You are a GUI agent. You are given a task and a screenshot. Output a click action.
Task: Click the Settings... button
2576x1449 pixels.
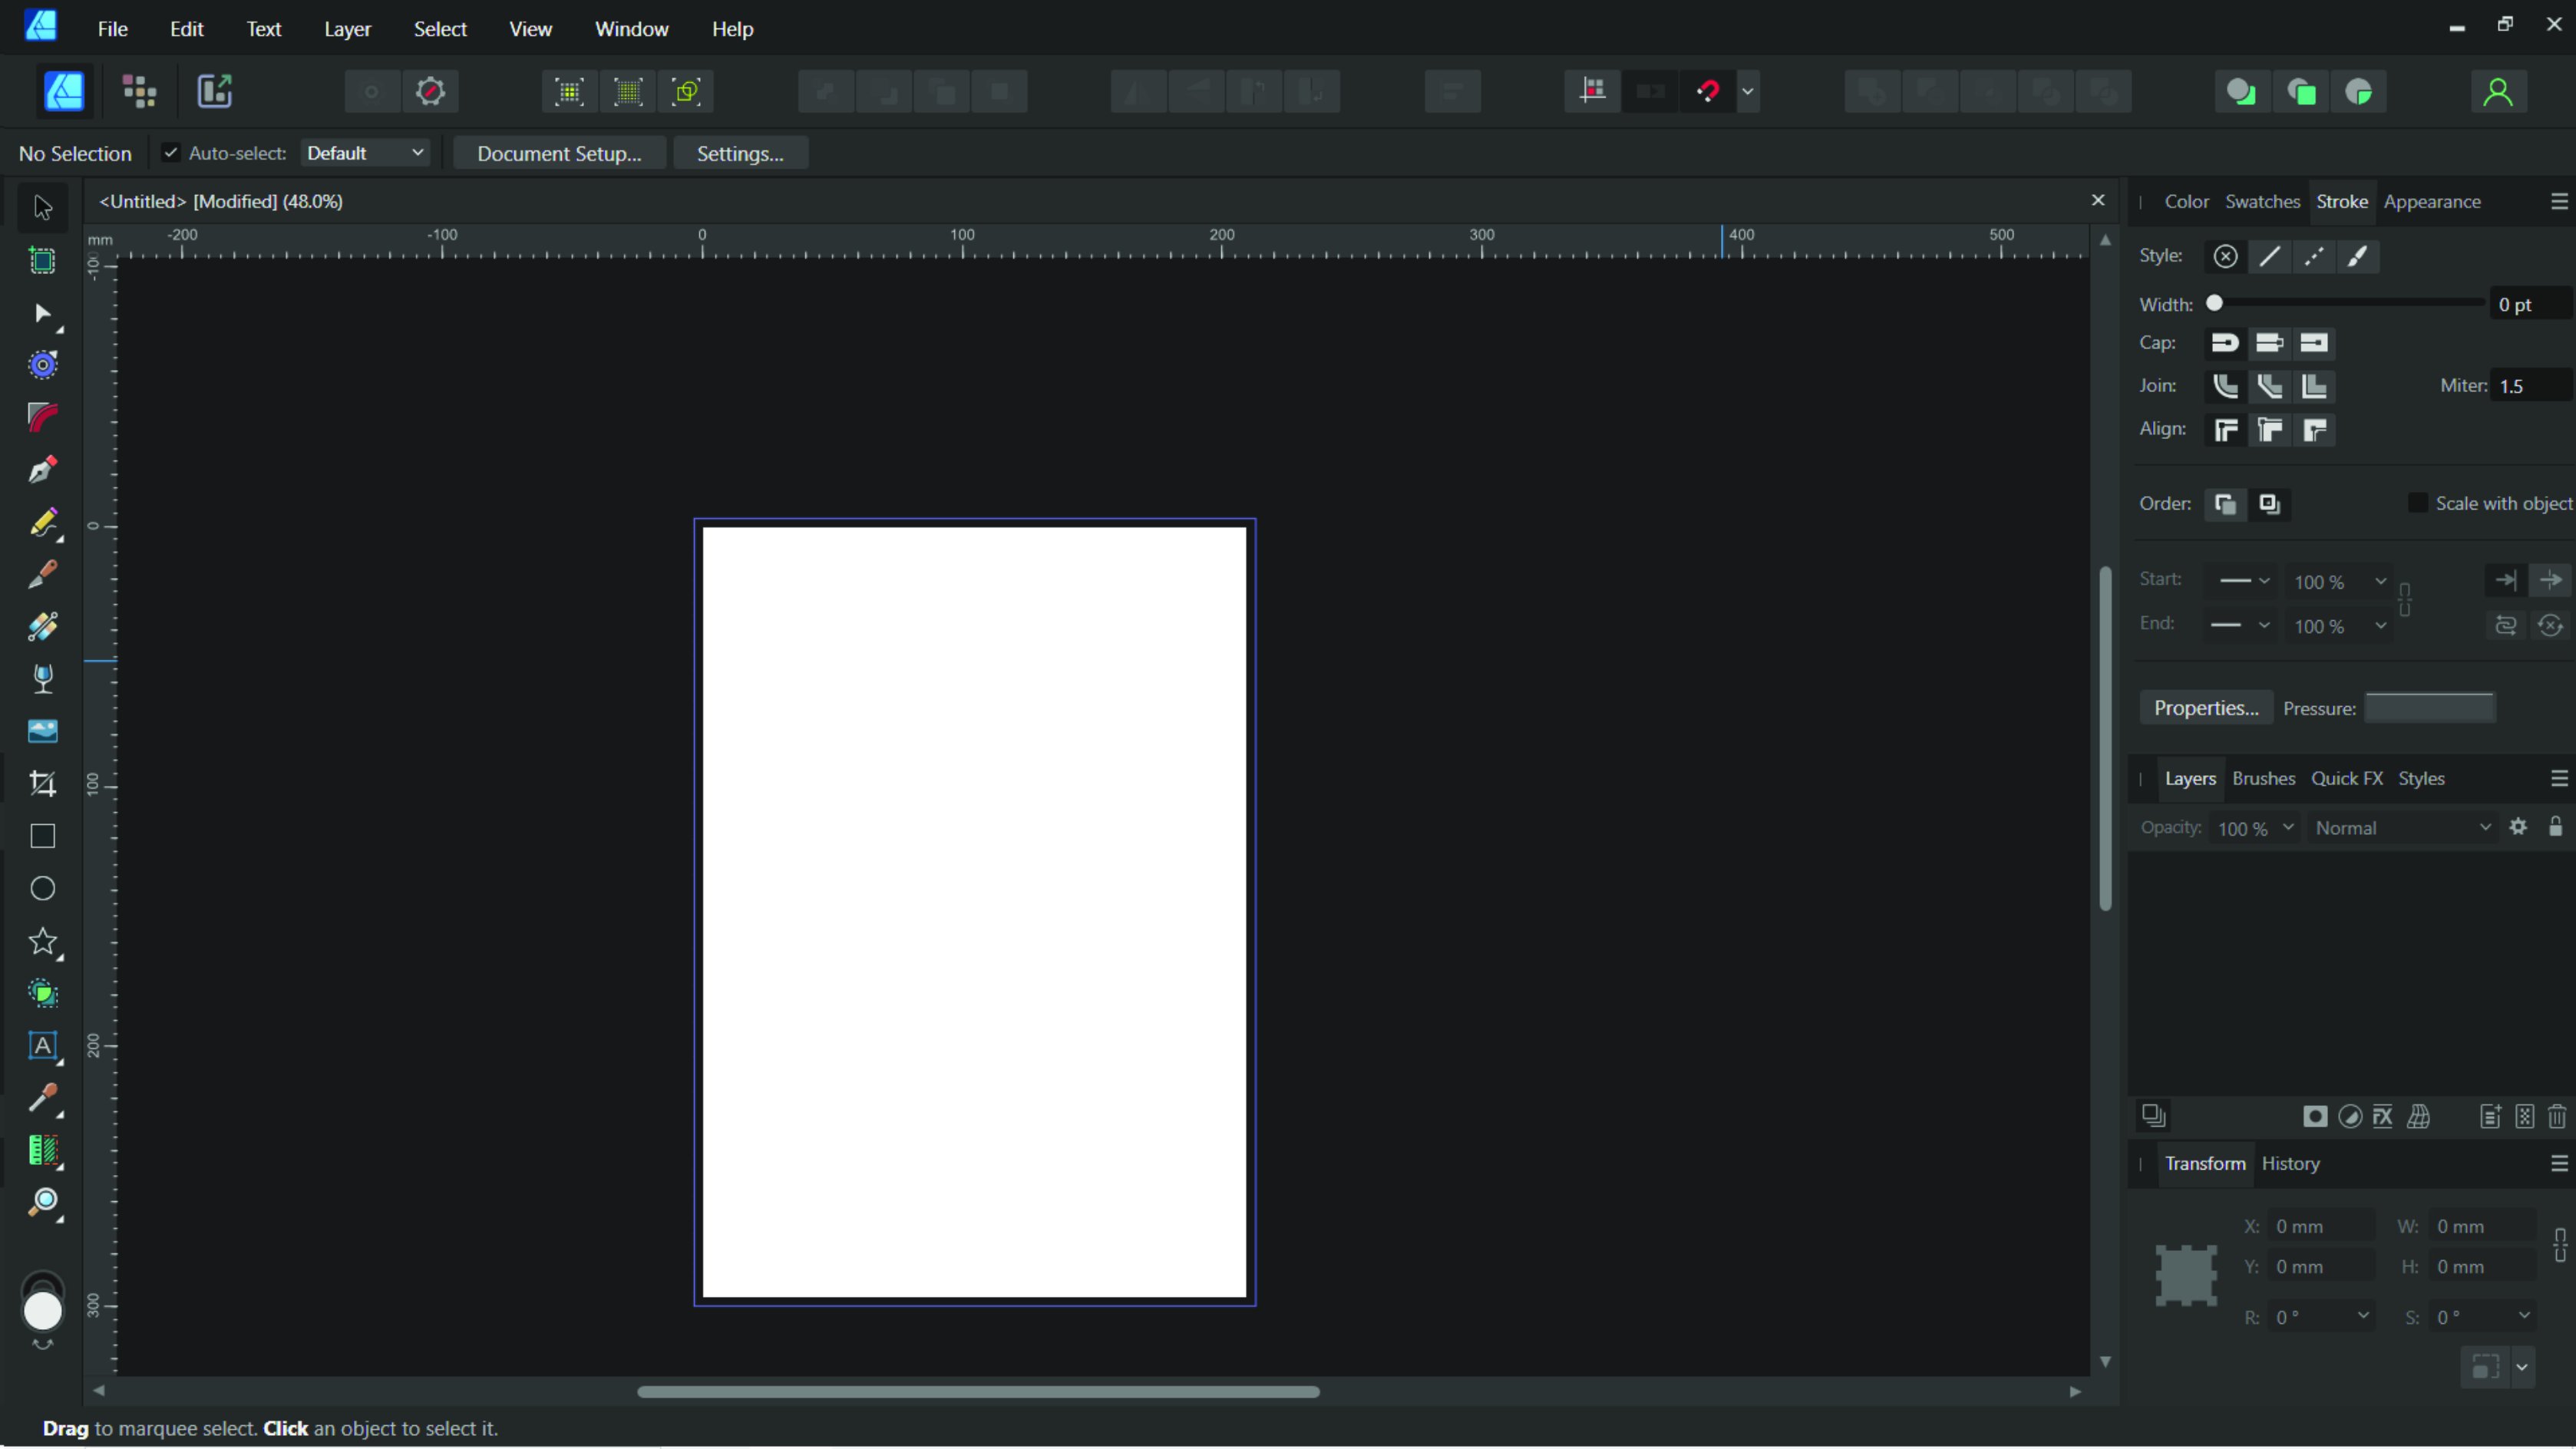740,153
